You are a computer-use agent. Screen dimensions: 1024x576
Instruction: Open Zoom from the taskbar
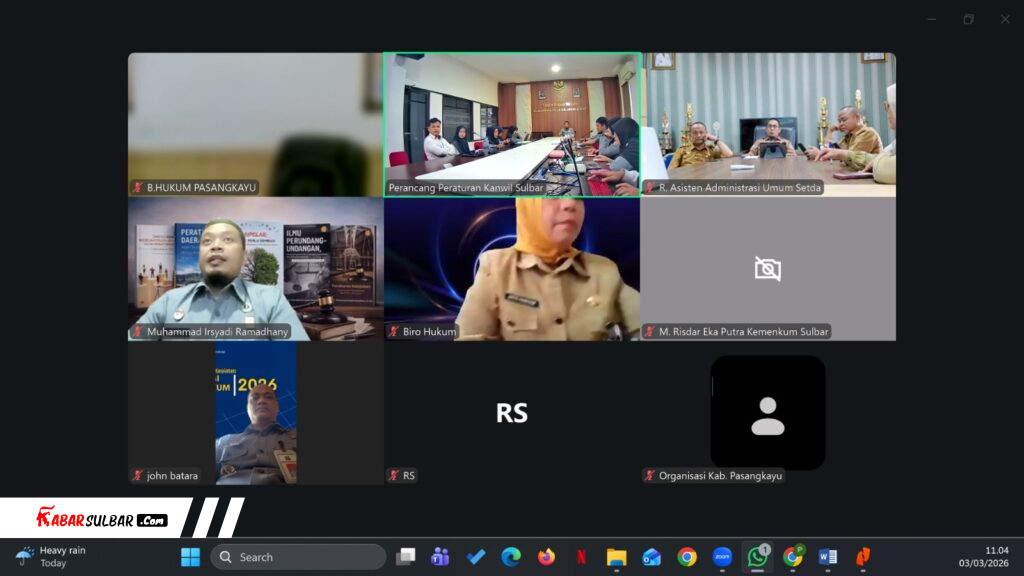coord(722,557)
